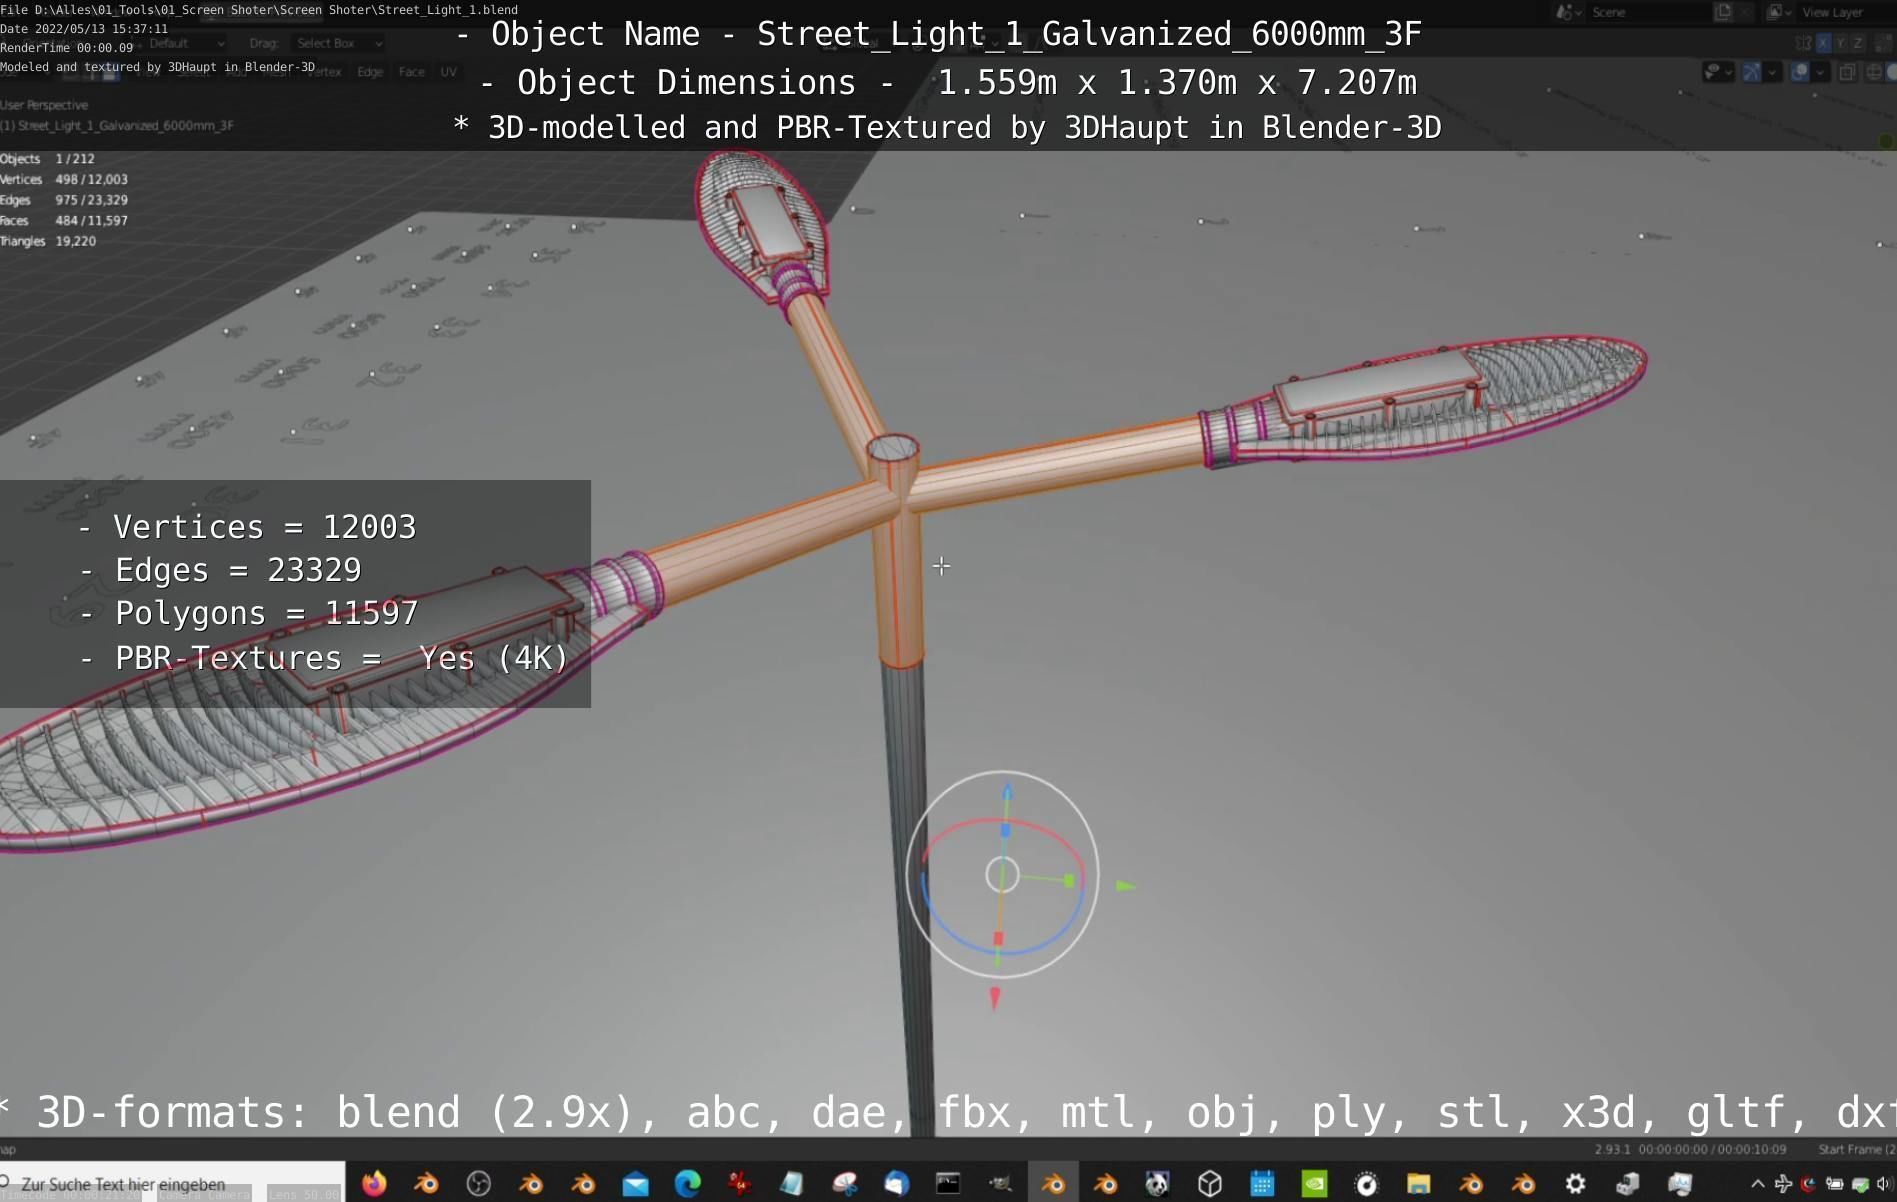Open the UV menu

point(448,72)
